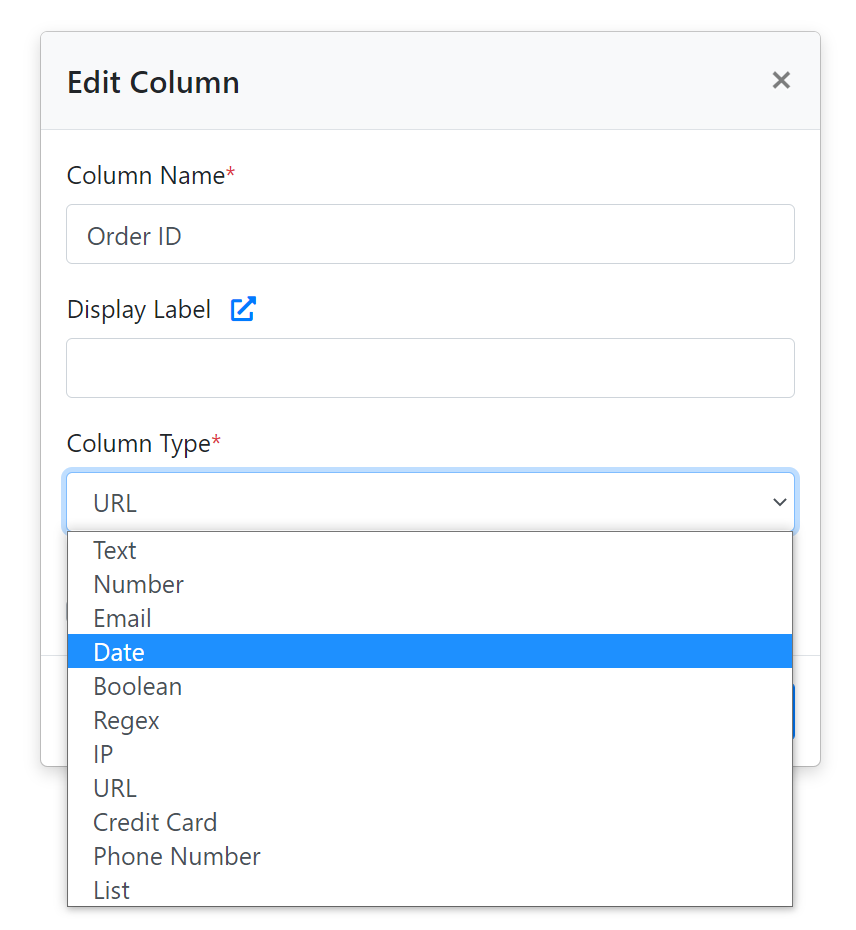
Task: Choose the Number column type
Action: pyautogui.click(x=138, y=584)
